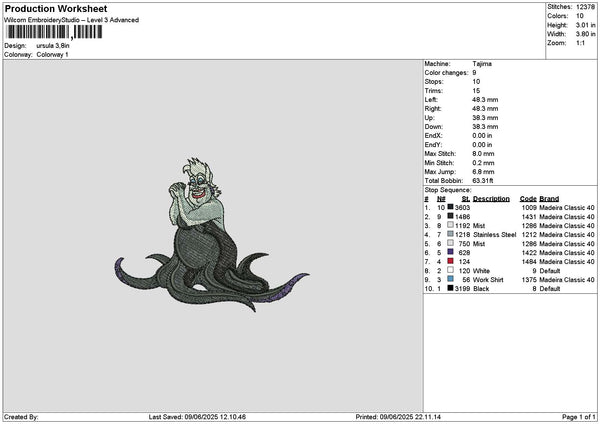Click the Height value '3.01 in'
Screen dimensions: 600x424
tap(585, 25)
